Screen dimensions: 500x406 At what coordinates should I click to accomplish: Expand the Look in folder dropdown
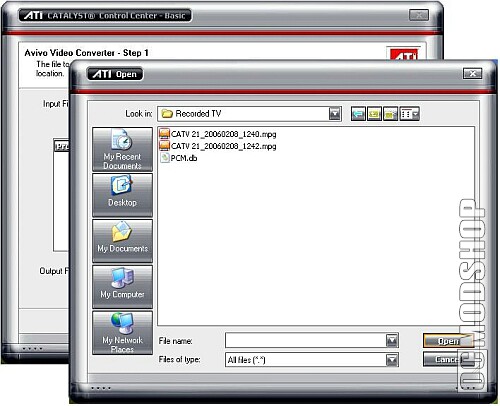[x=335, y=114]
